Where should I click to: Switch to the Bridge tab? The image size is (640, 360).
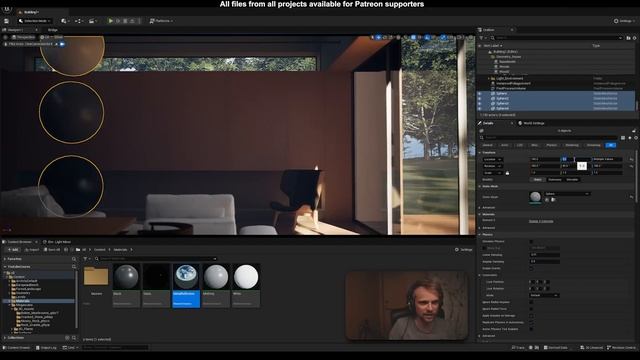pos(53,30)
